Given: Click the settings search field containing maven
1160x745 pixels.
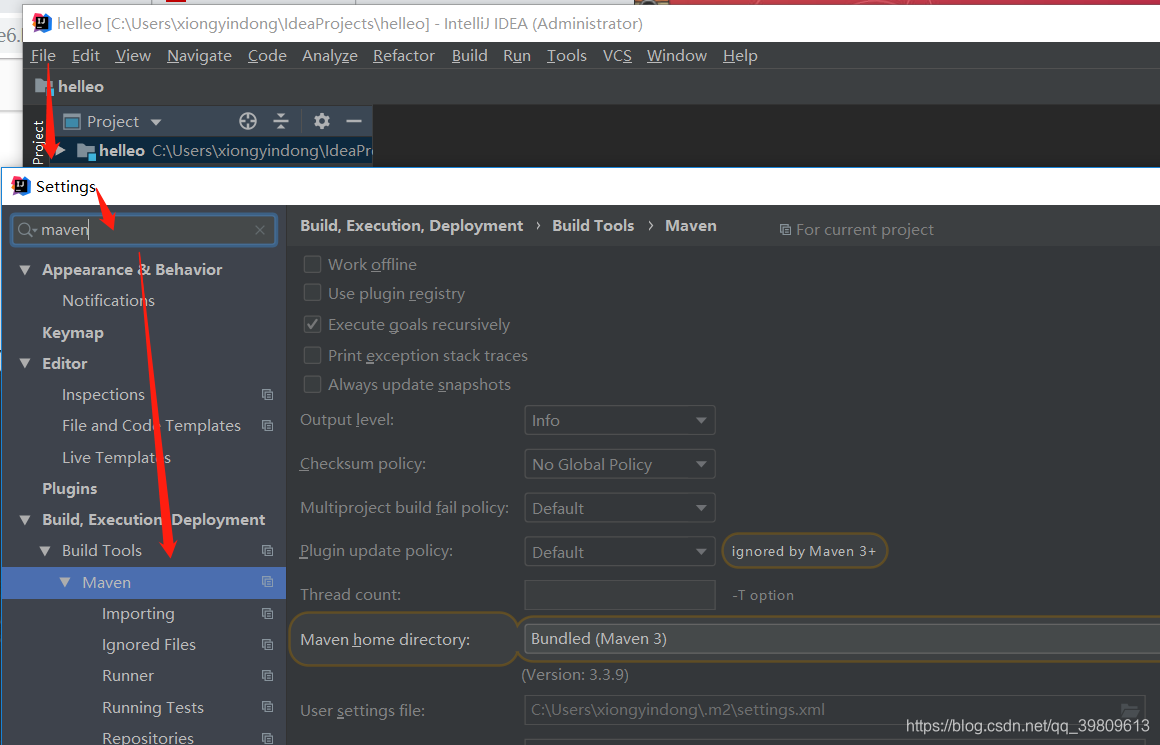Looking at the screenshot, I should [144, 230].
